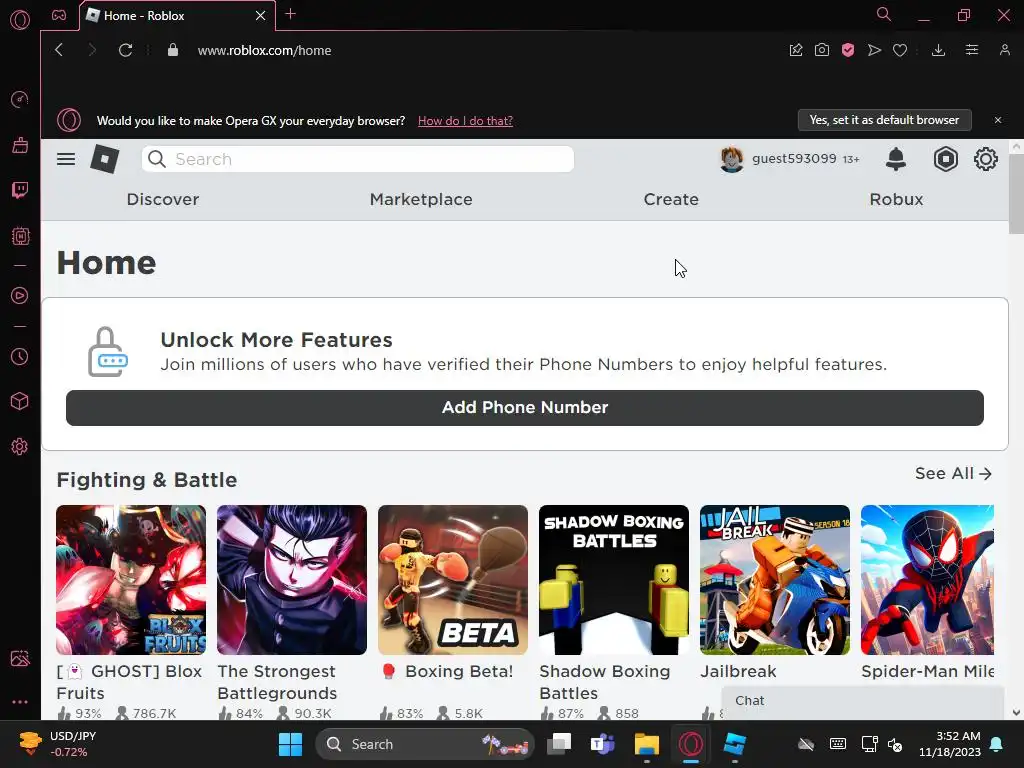
Task: Click the Roblox logo icon
Action: (x=104, y=159)
